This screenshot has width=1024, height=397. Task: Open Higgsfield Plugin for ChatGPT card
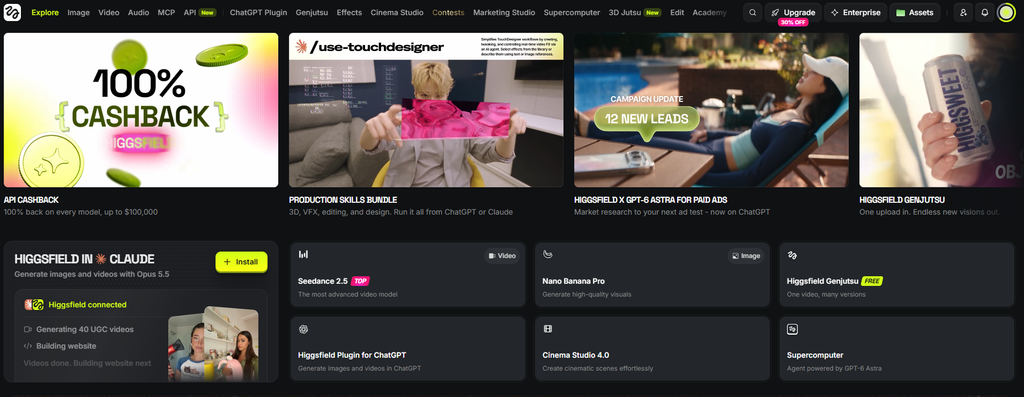coord(408,349)
